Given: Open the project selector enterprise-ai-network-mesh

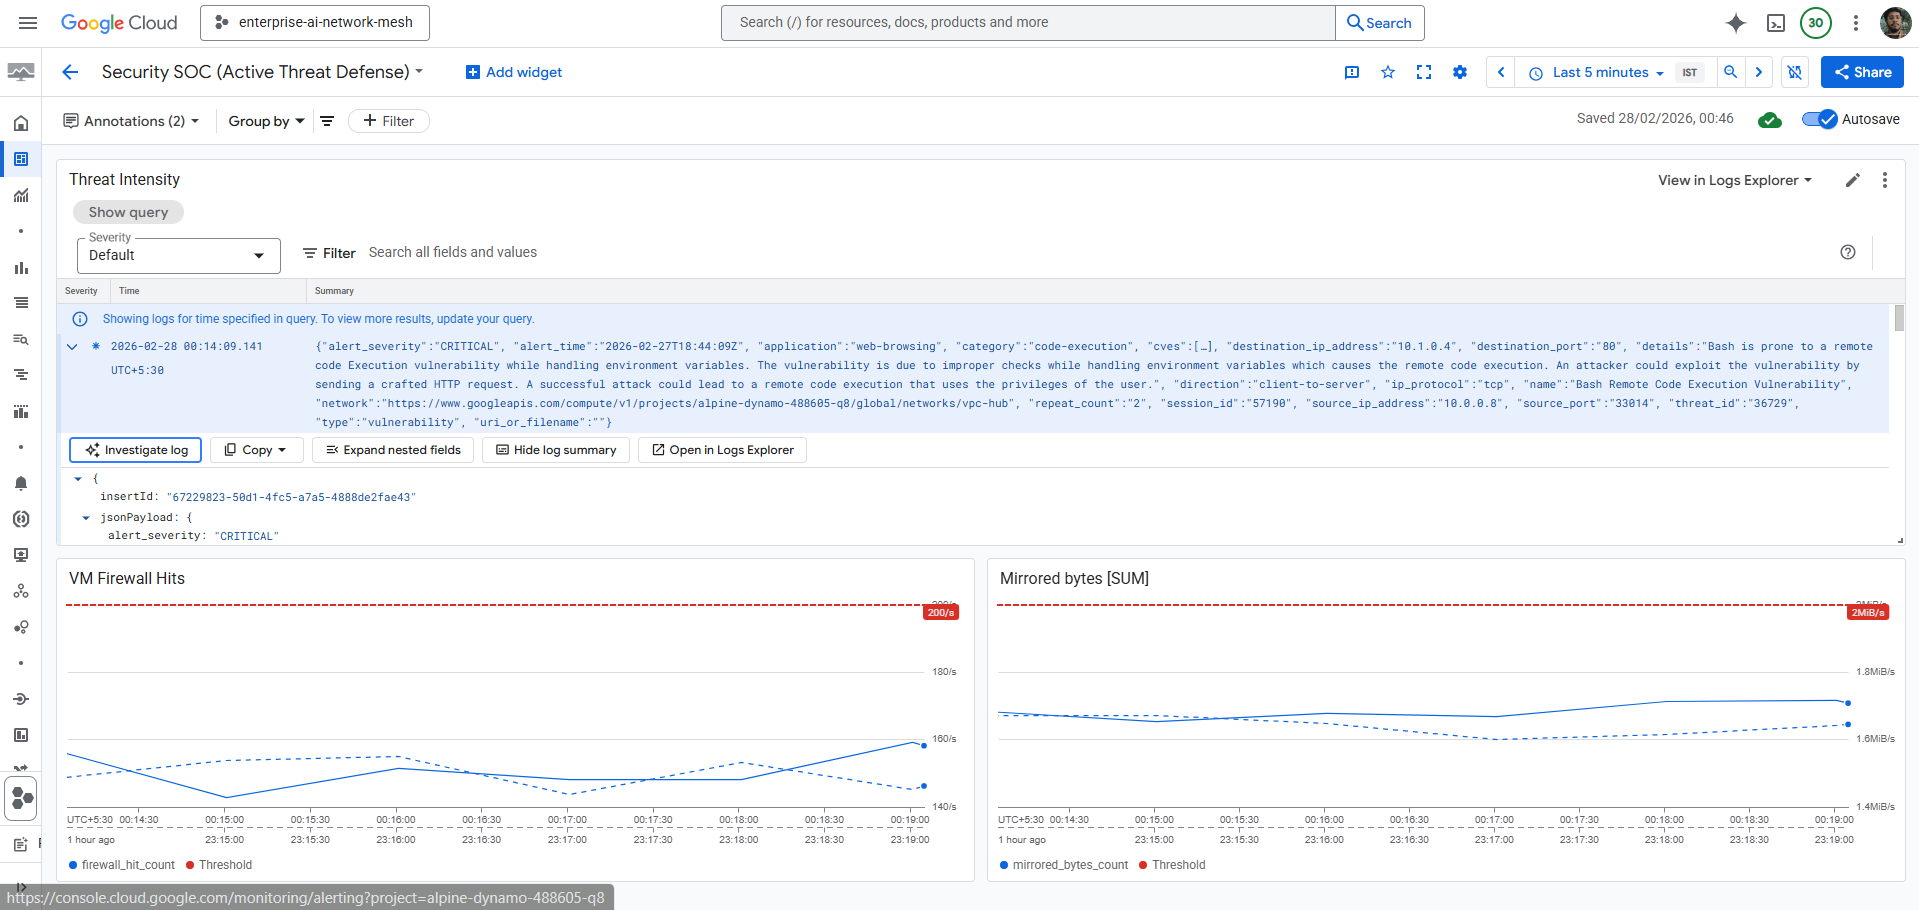Looking at the screenshot, I should 315,23.
